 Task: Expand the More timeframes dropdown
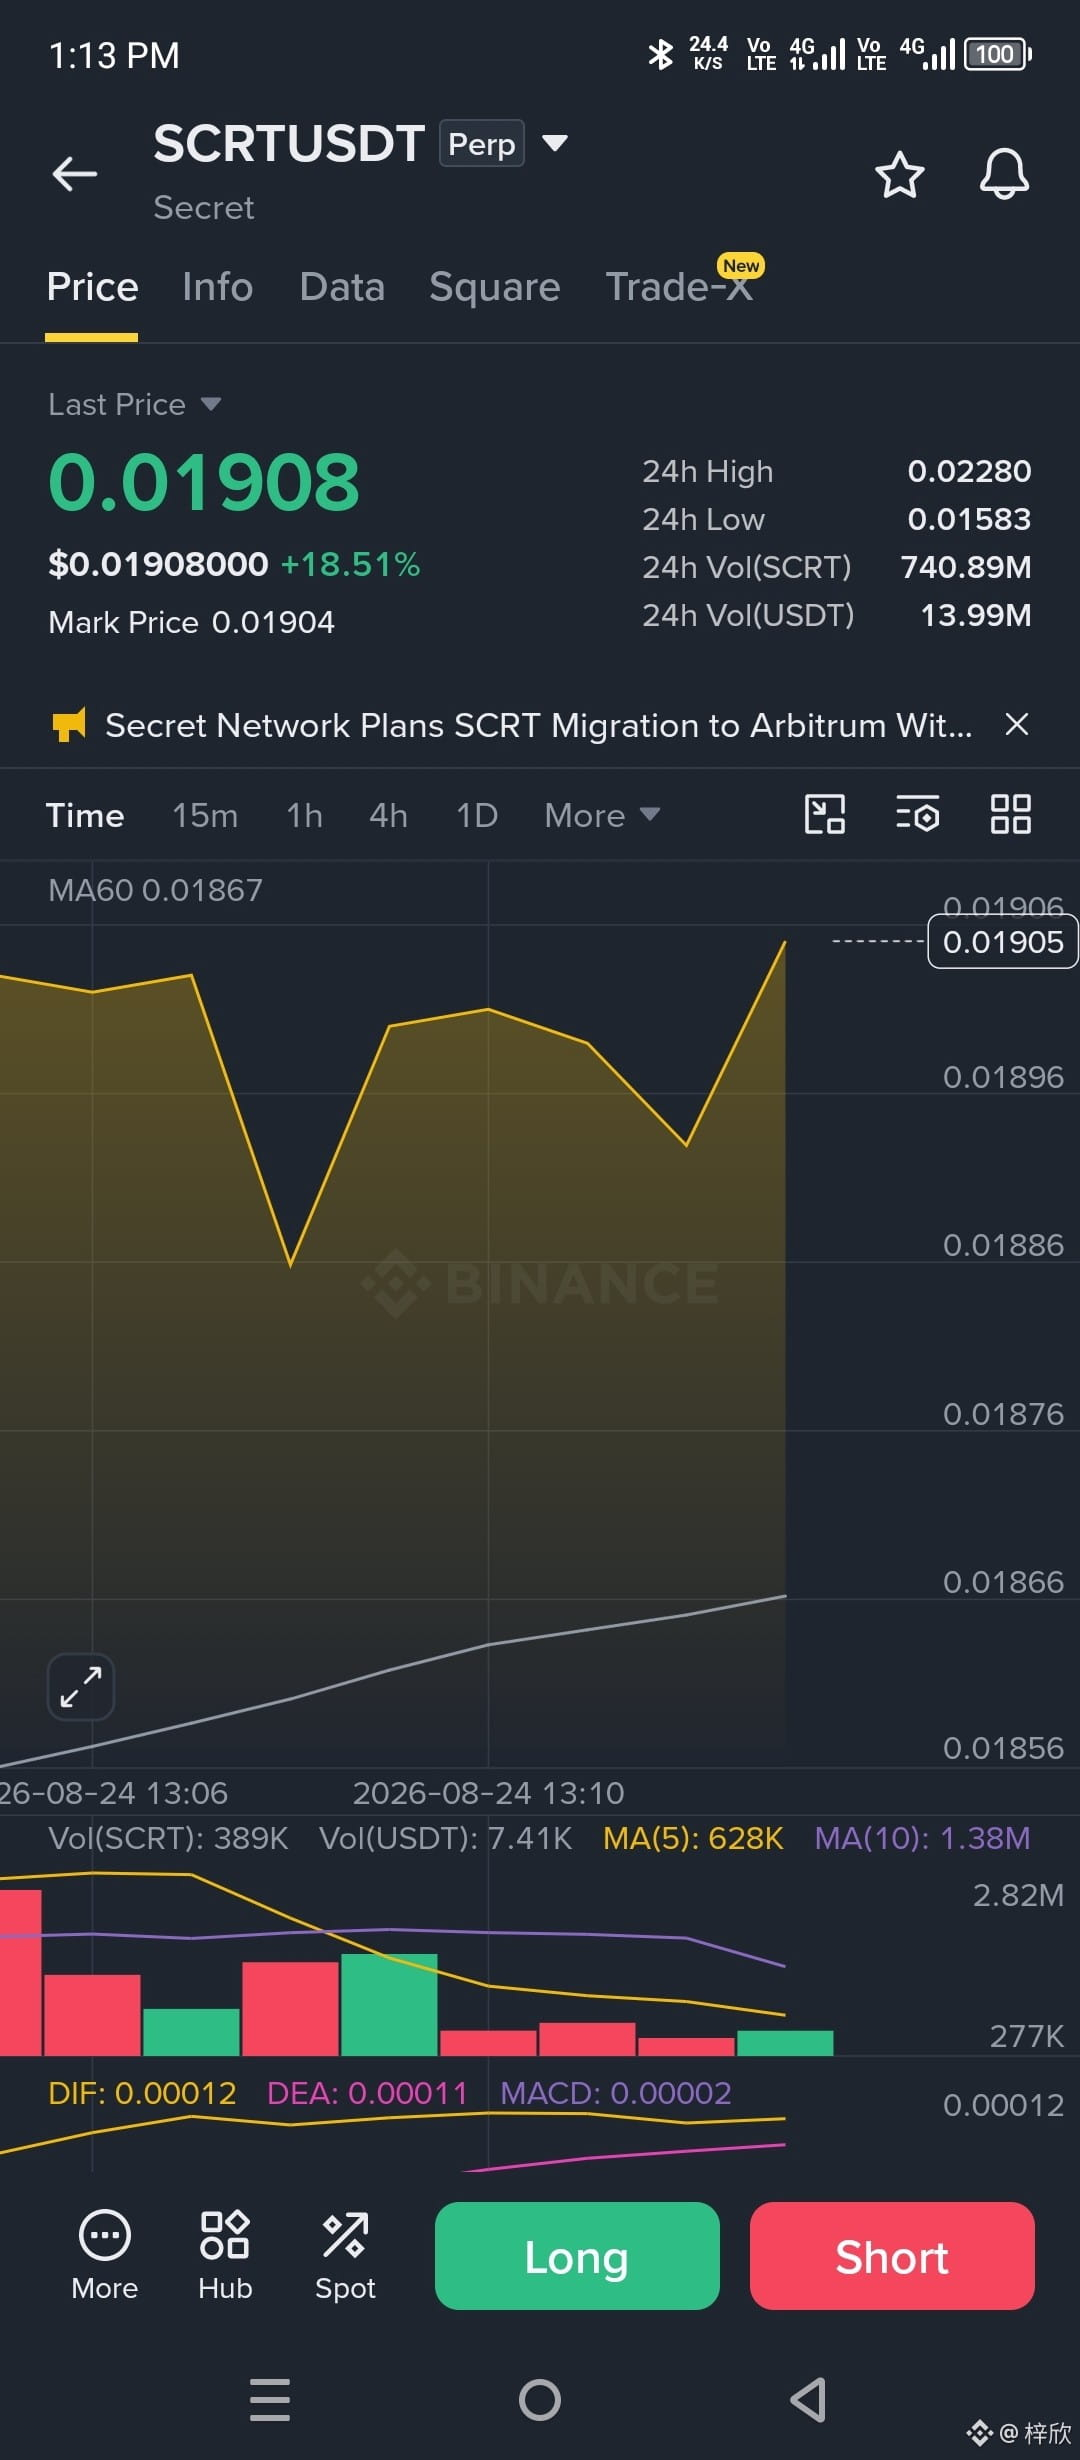pos(602,815)
